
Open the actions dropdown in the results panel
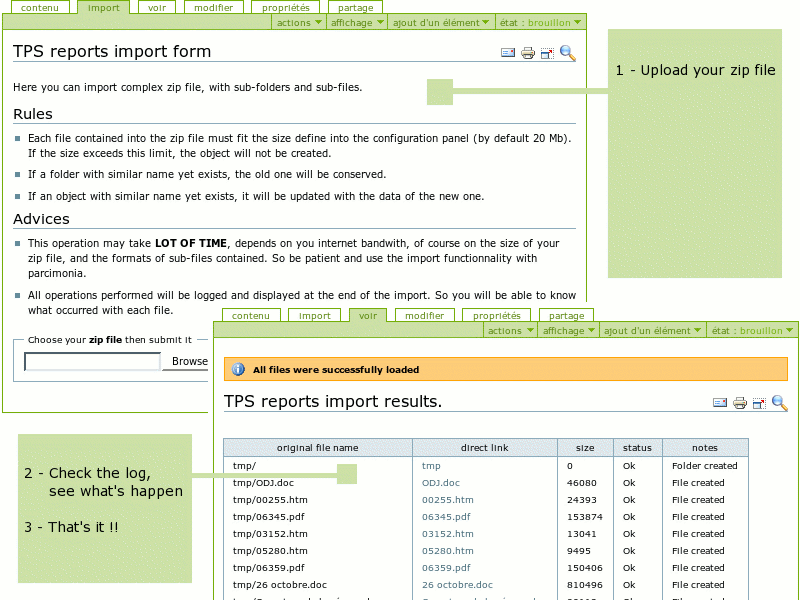click(x=509, y=331)
